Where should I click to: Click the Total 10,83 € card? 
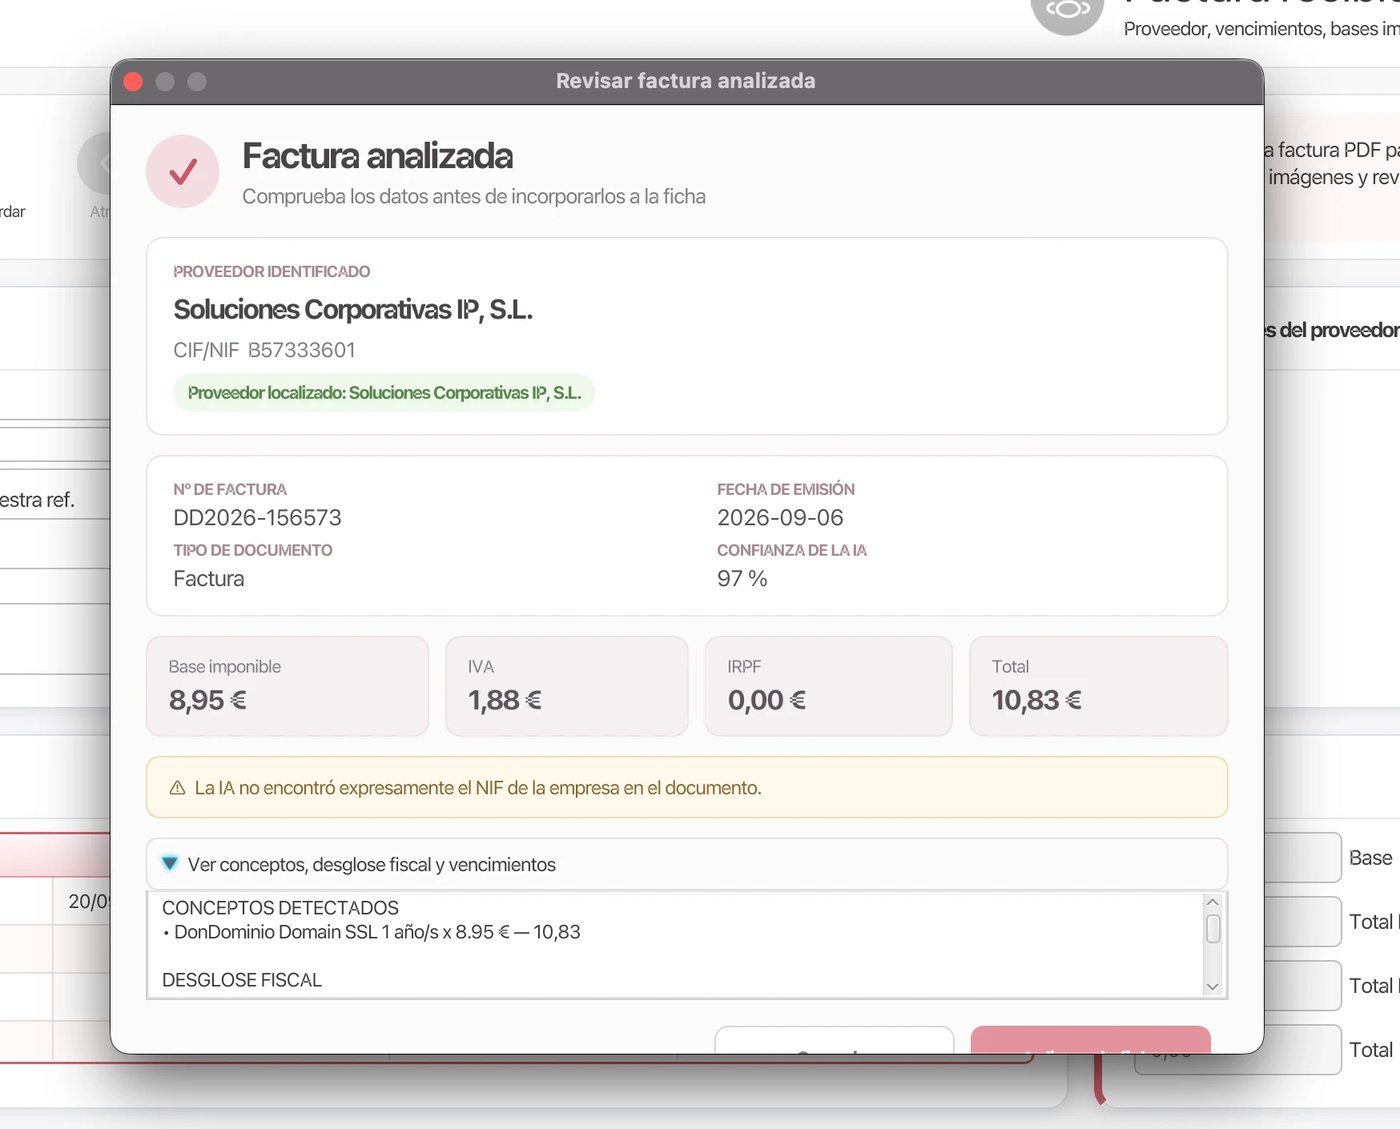point(1098,686)
